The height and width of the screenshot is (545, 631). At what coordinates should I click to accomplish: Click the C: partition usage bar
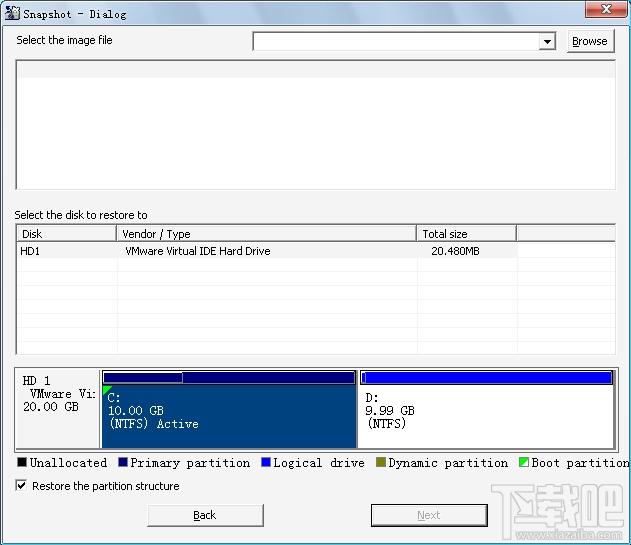229,378
